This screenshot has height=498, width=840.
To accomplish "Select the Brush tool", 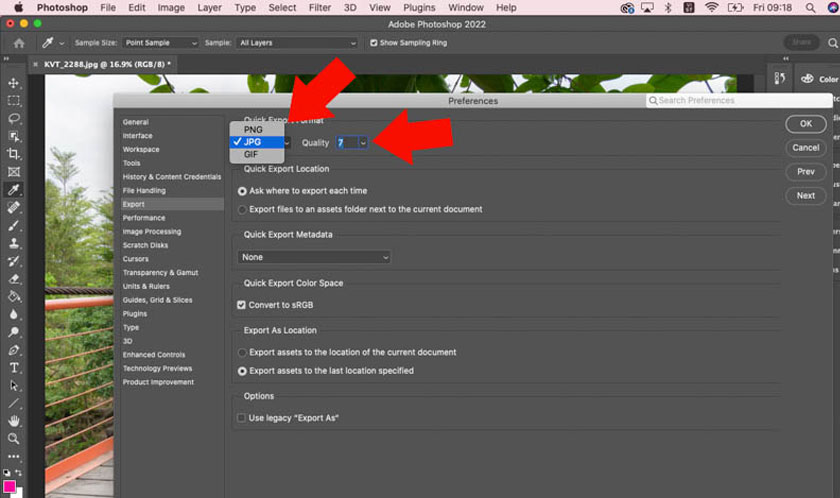I will click(x=13, y=225).
